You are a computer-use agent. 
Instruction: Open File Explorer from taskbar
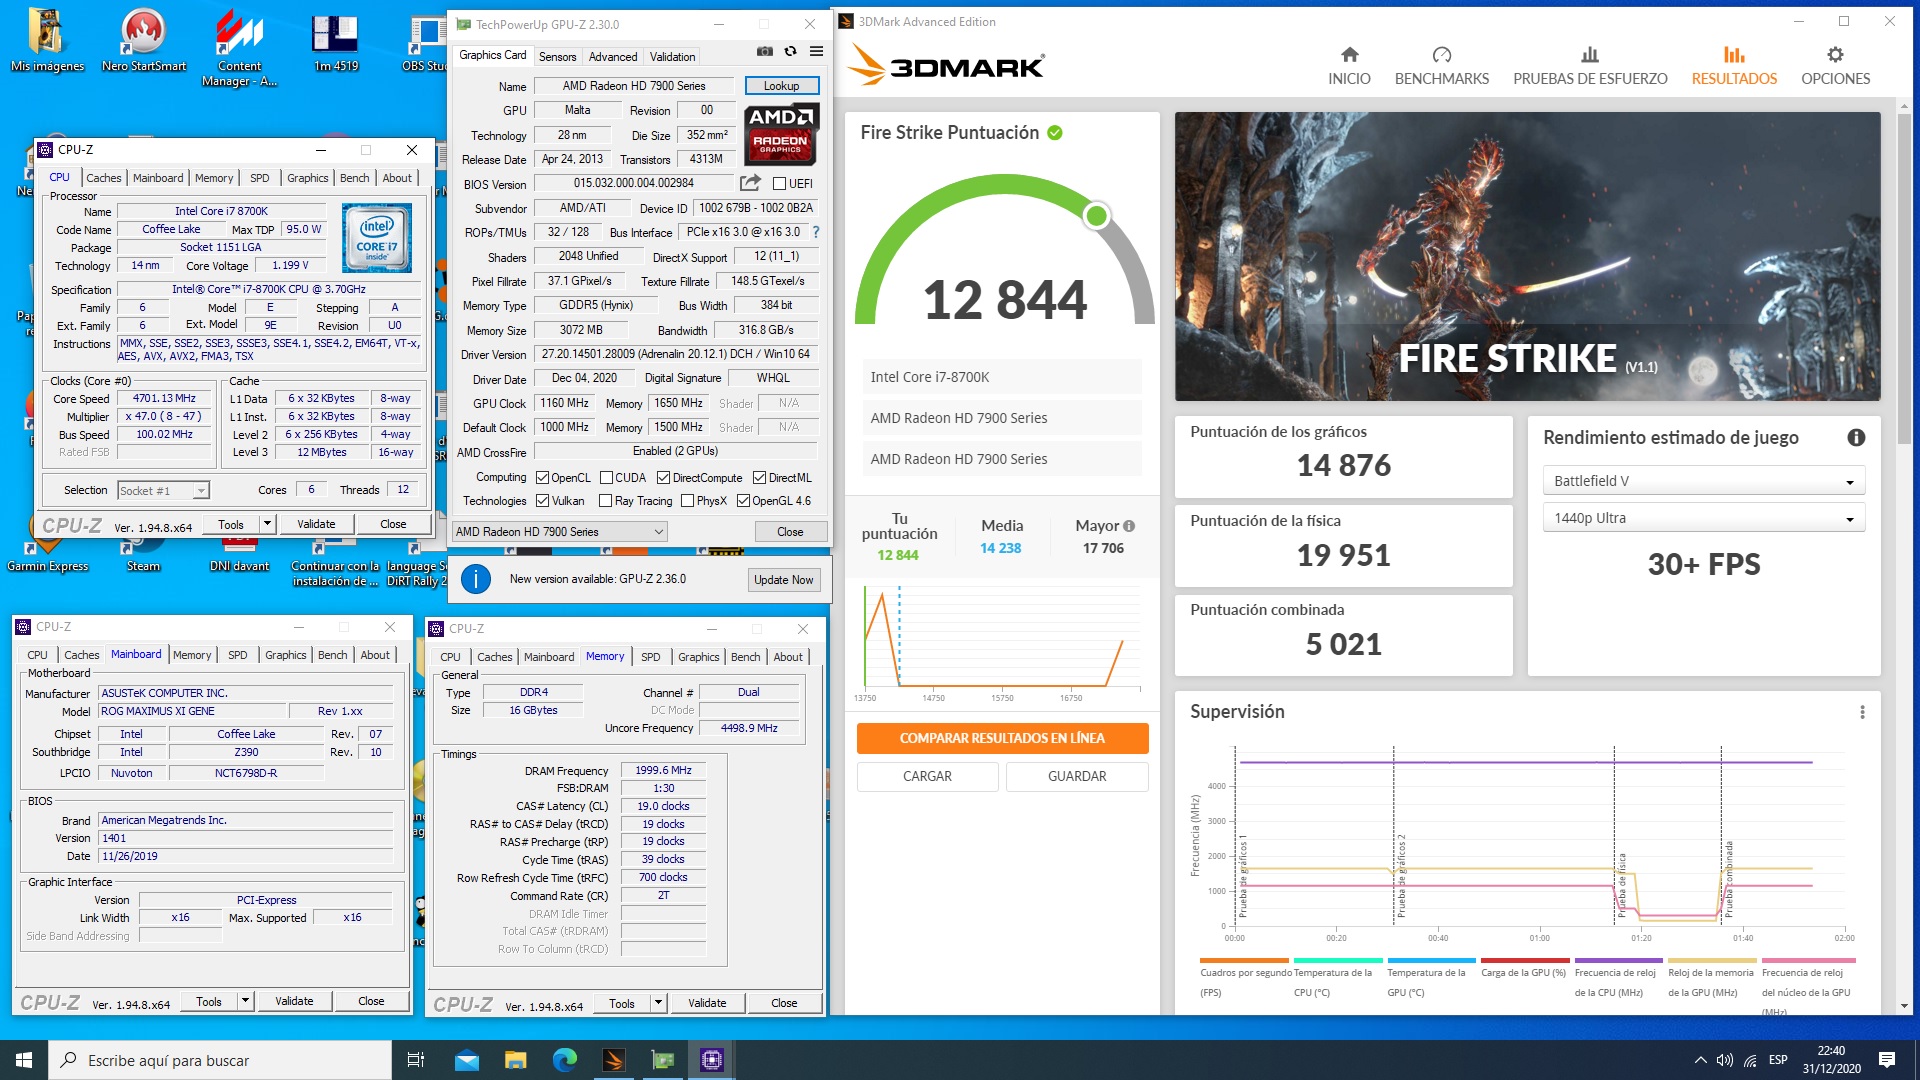coord(515,1060)
